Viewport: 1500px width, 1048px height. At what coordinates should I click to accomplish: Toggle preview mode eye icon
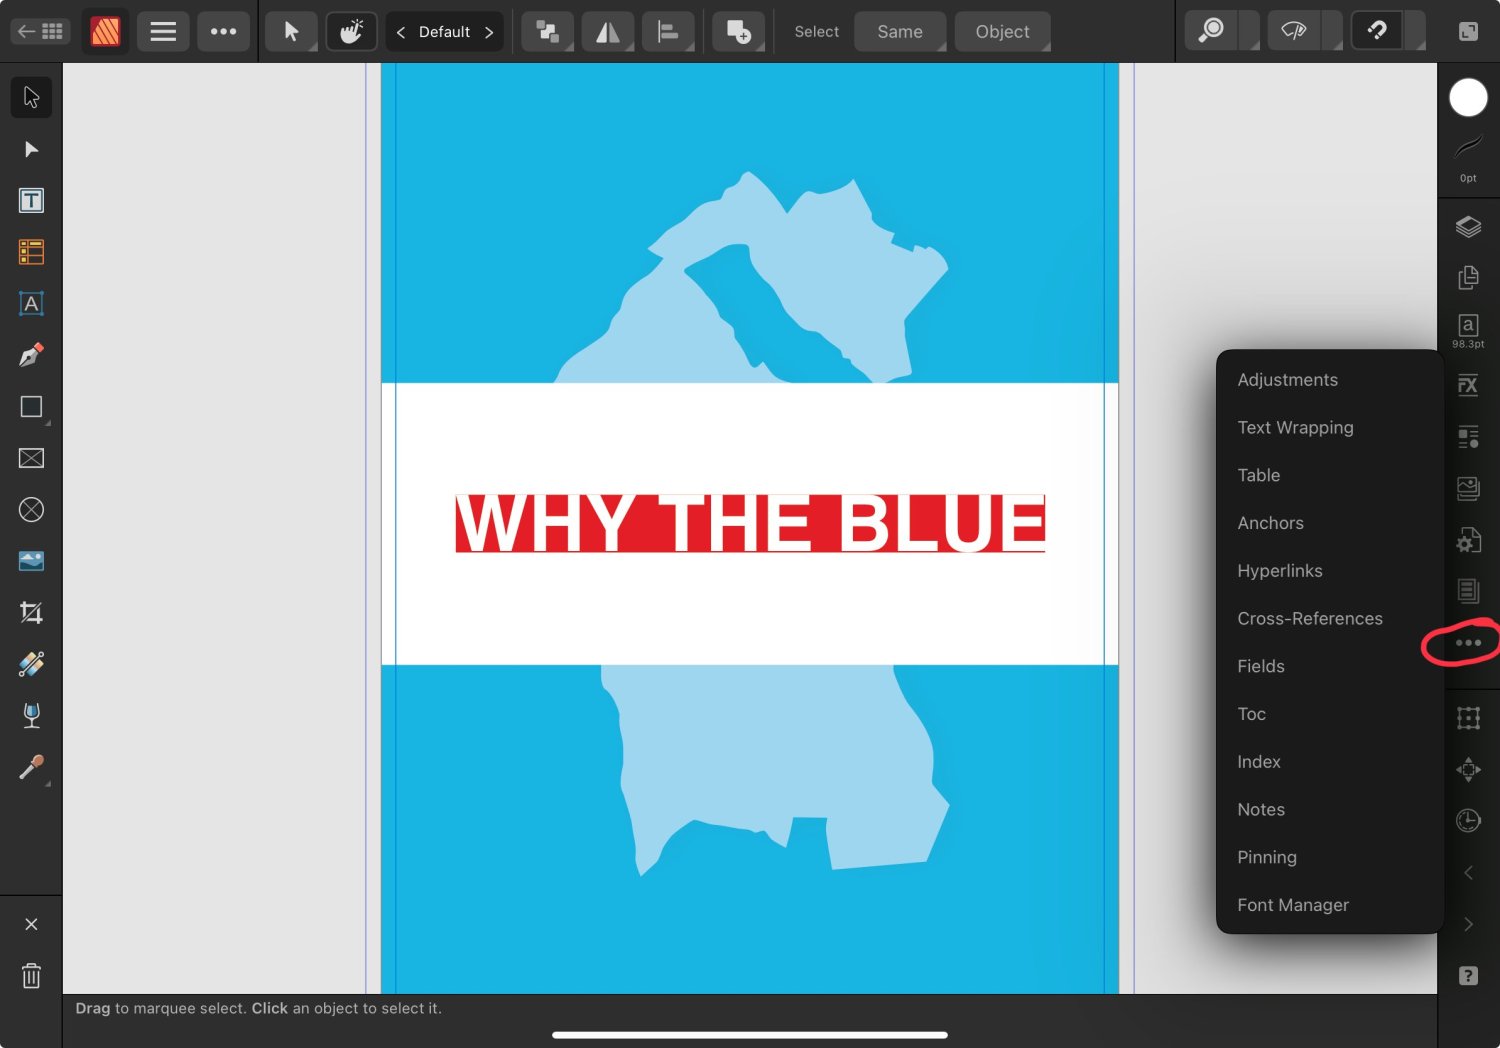pos(1293,31)
